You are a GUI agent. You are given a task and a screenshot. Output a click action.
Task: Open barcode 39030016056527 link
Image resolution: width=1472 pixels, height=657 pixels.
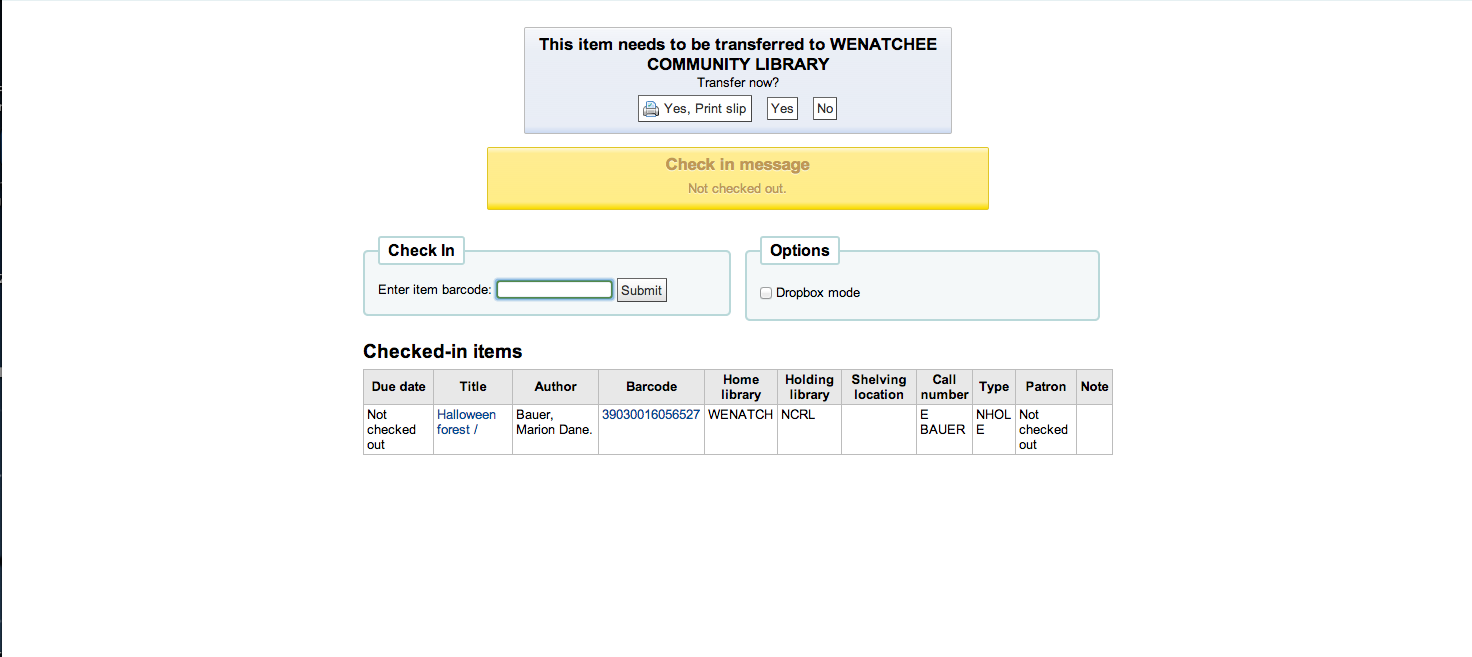click(x=651, y=414)
